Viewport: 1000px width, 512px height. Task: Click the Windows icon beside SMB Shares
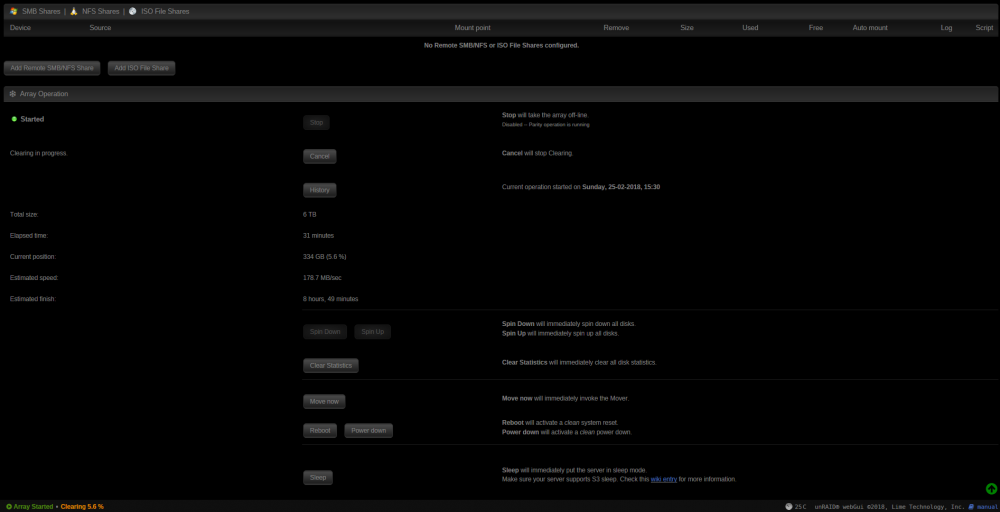[x=13, y=11]
